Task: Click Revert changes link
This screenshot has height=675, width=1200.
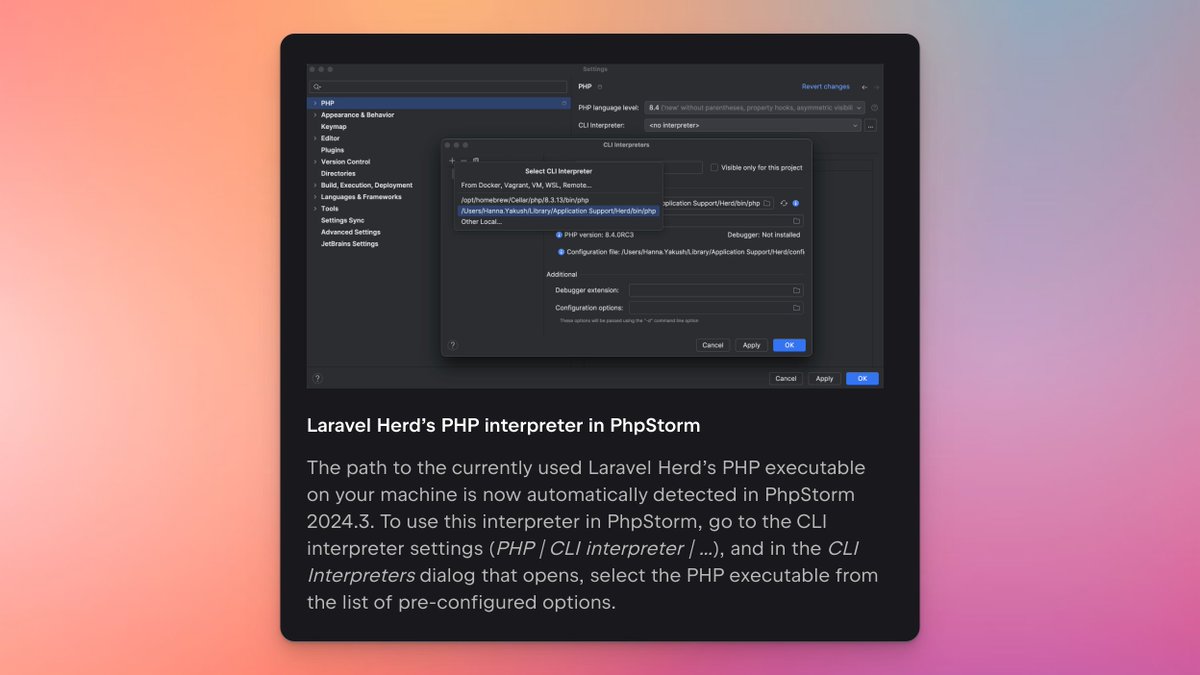Action: pos(825,87)
